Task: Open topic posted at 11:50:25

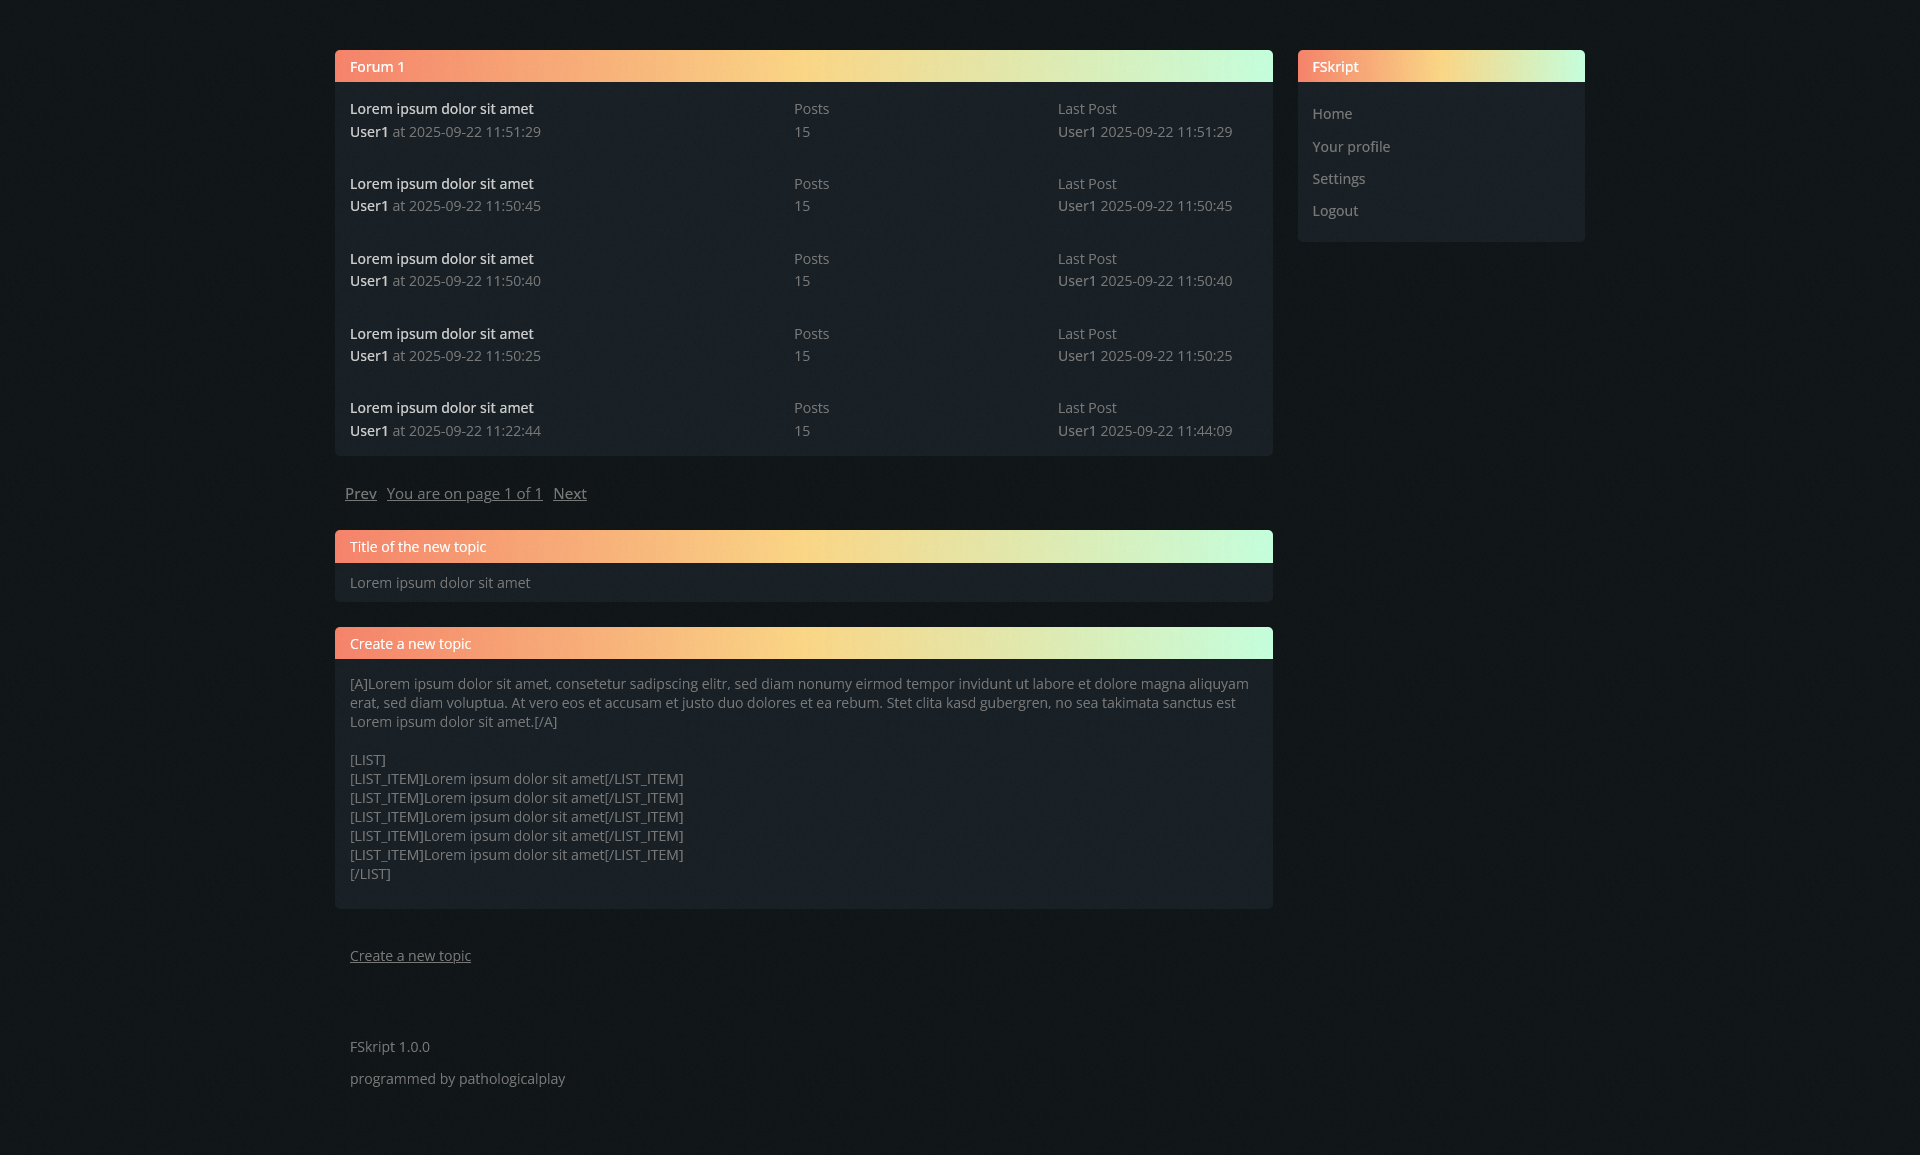Action: [x=441, y=334]
